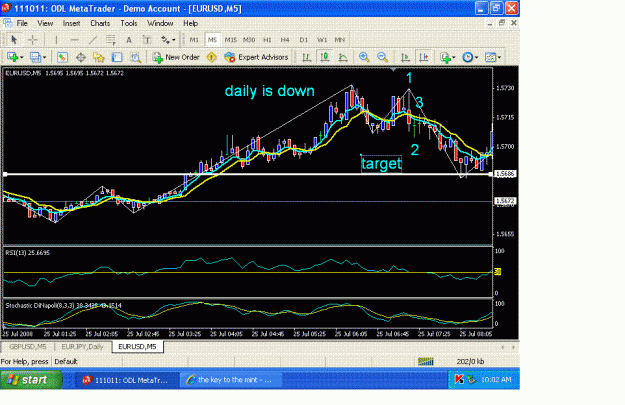Open the Charts menu
The height and width of the screenshot is (405, 625).
[x=100, y=23]
